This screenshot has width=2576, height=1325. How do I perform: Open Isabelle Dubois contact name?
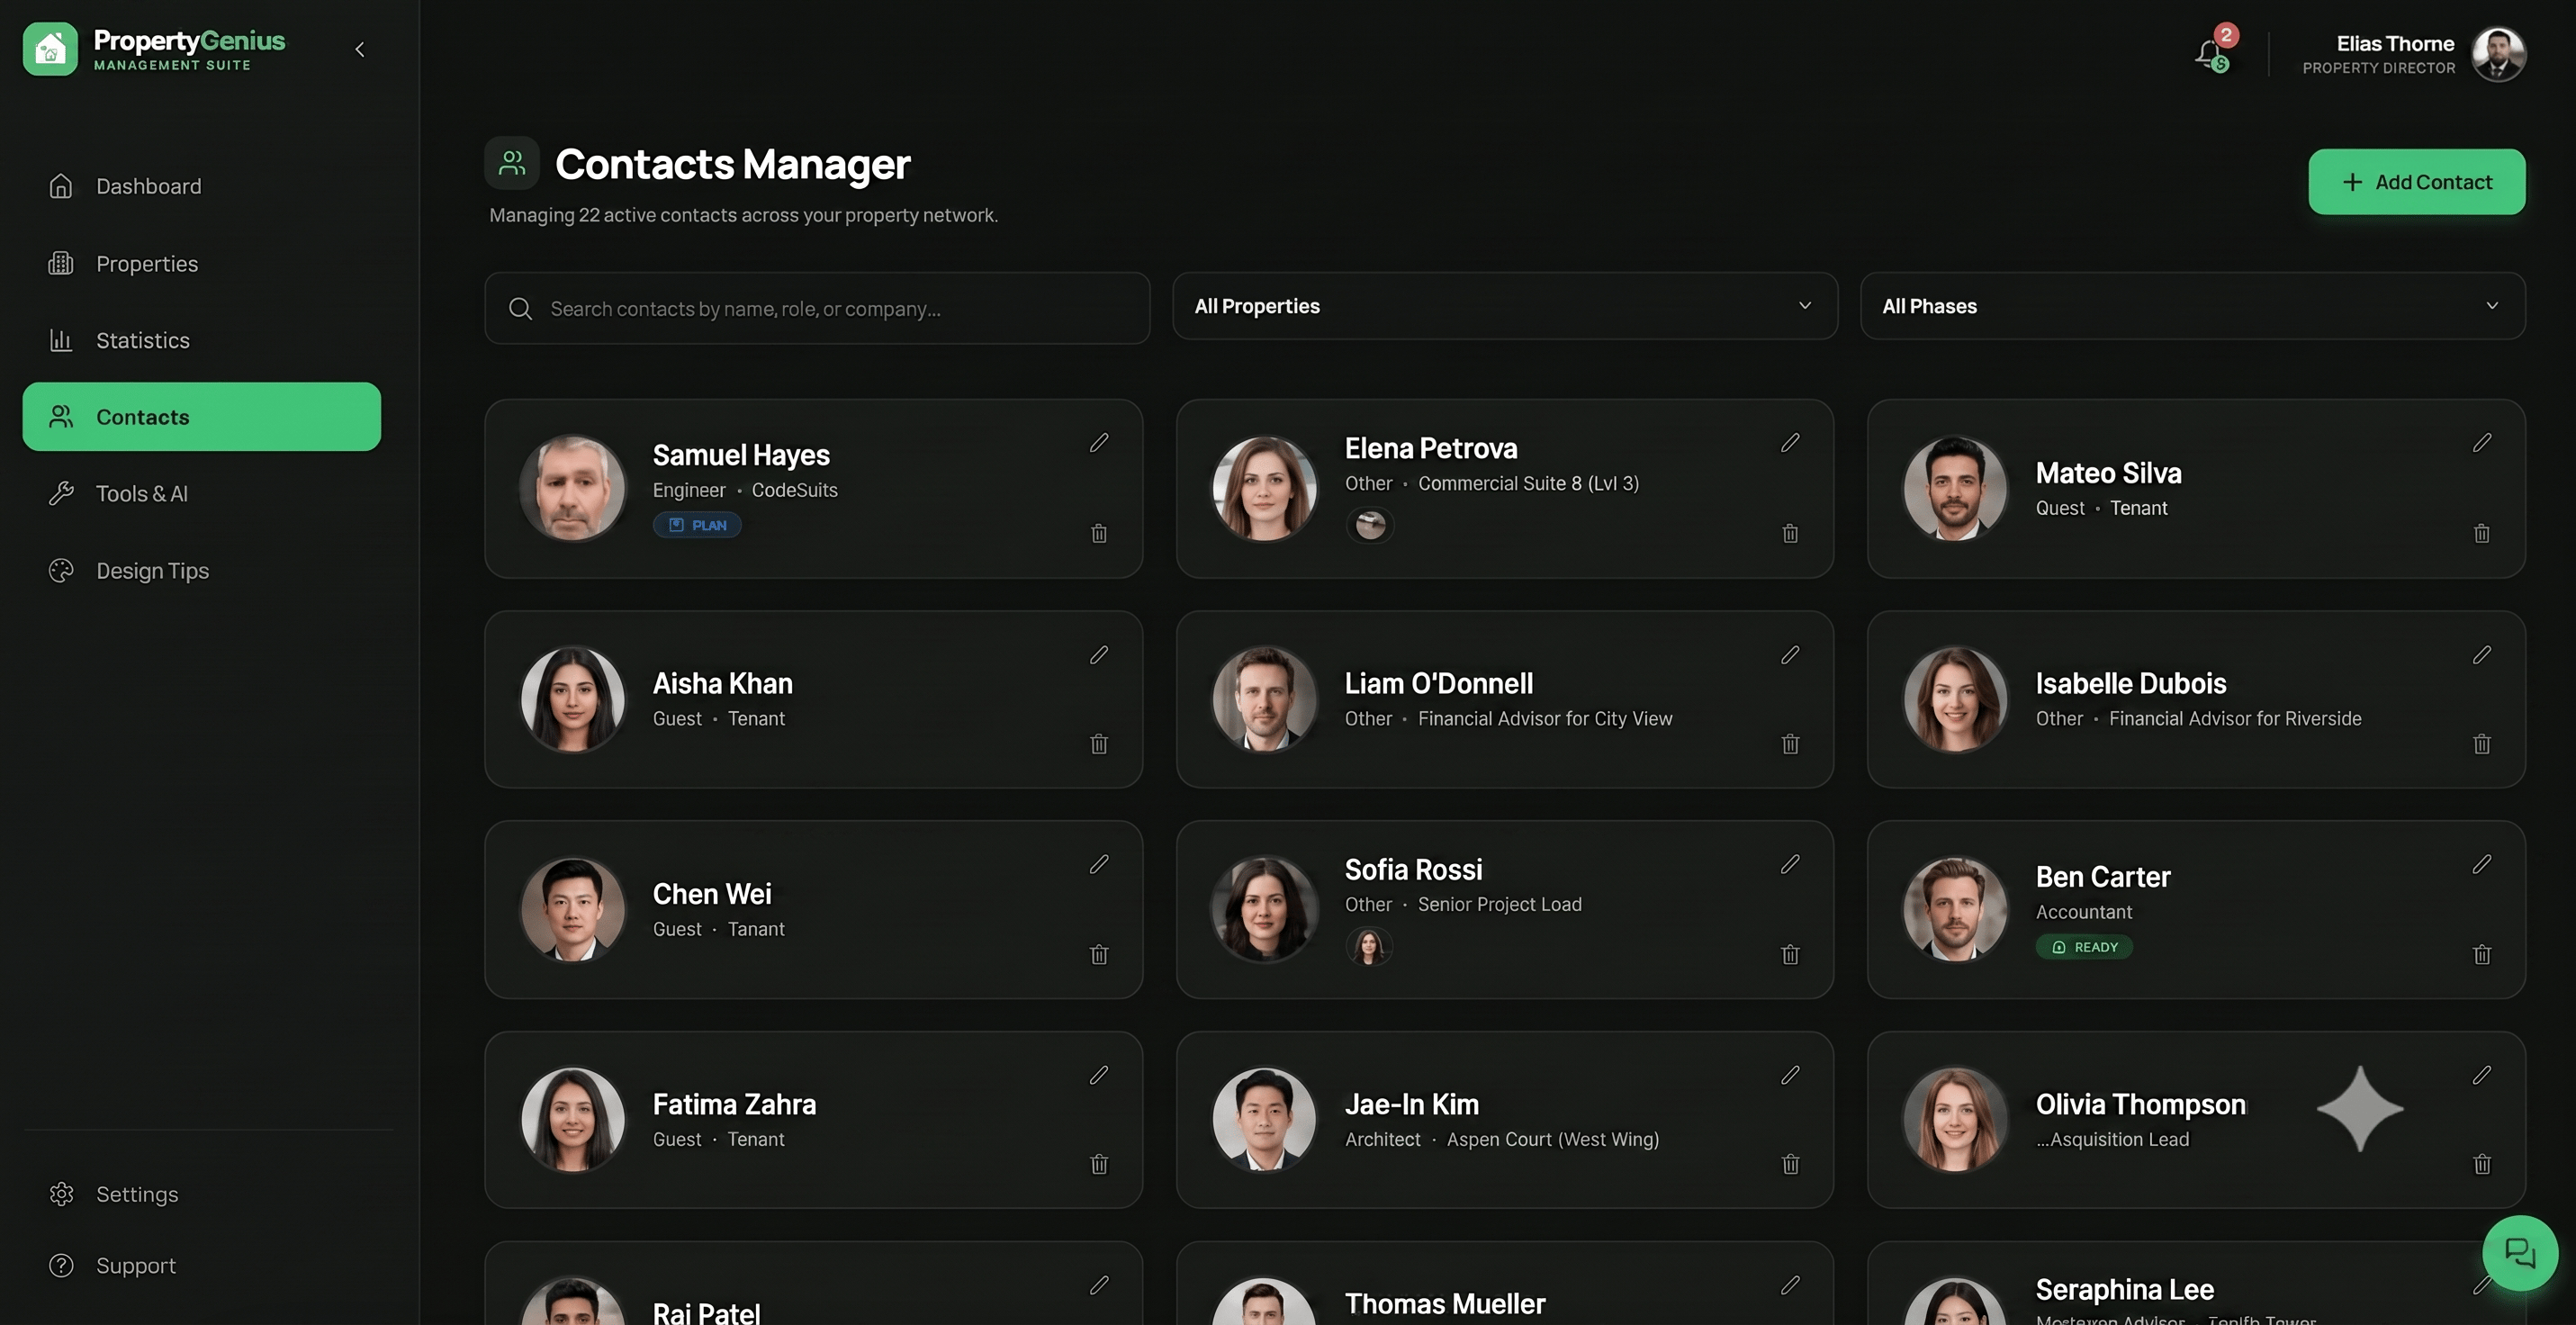pos(2131,683)
